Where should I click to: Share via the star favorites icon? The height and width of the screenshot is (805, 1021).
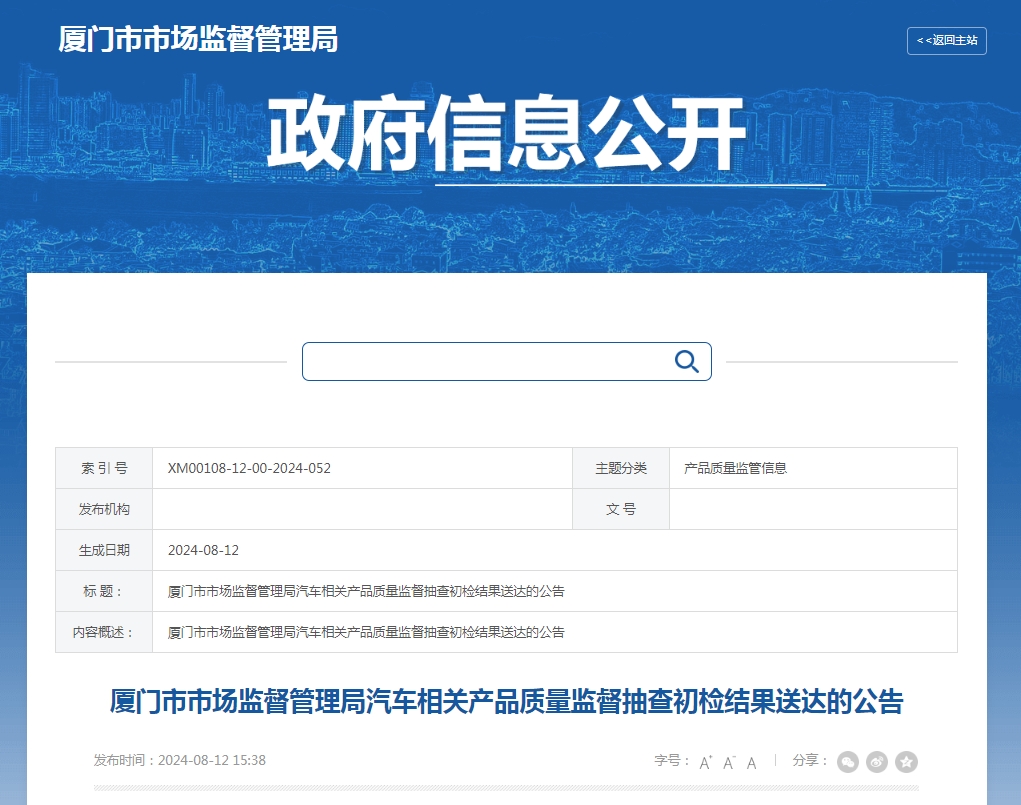click(906, 761)
